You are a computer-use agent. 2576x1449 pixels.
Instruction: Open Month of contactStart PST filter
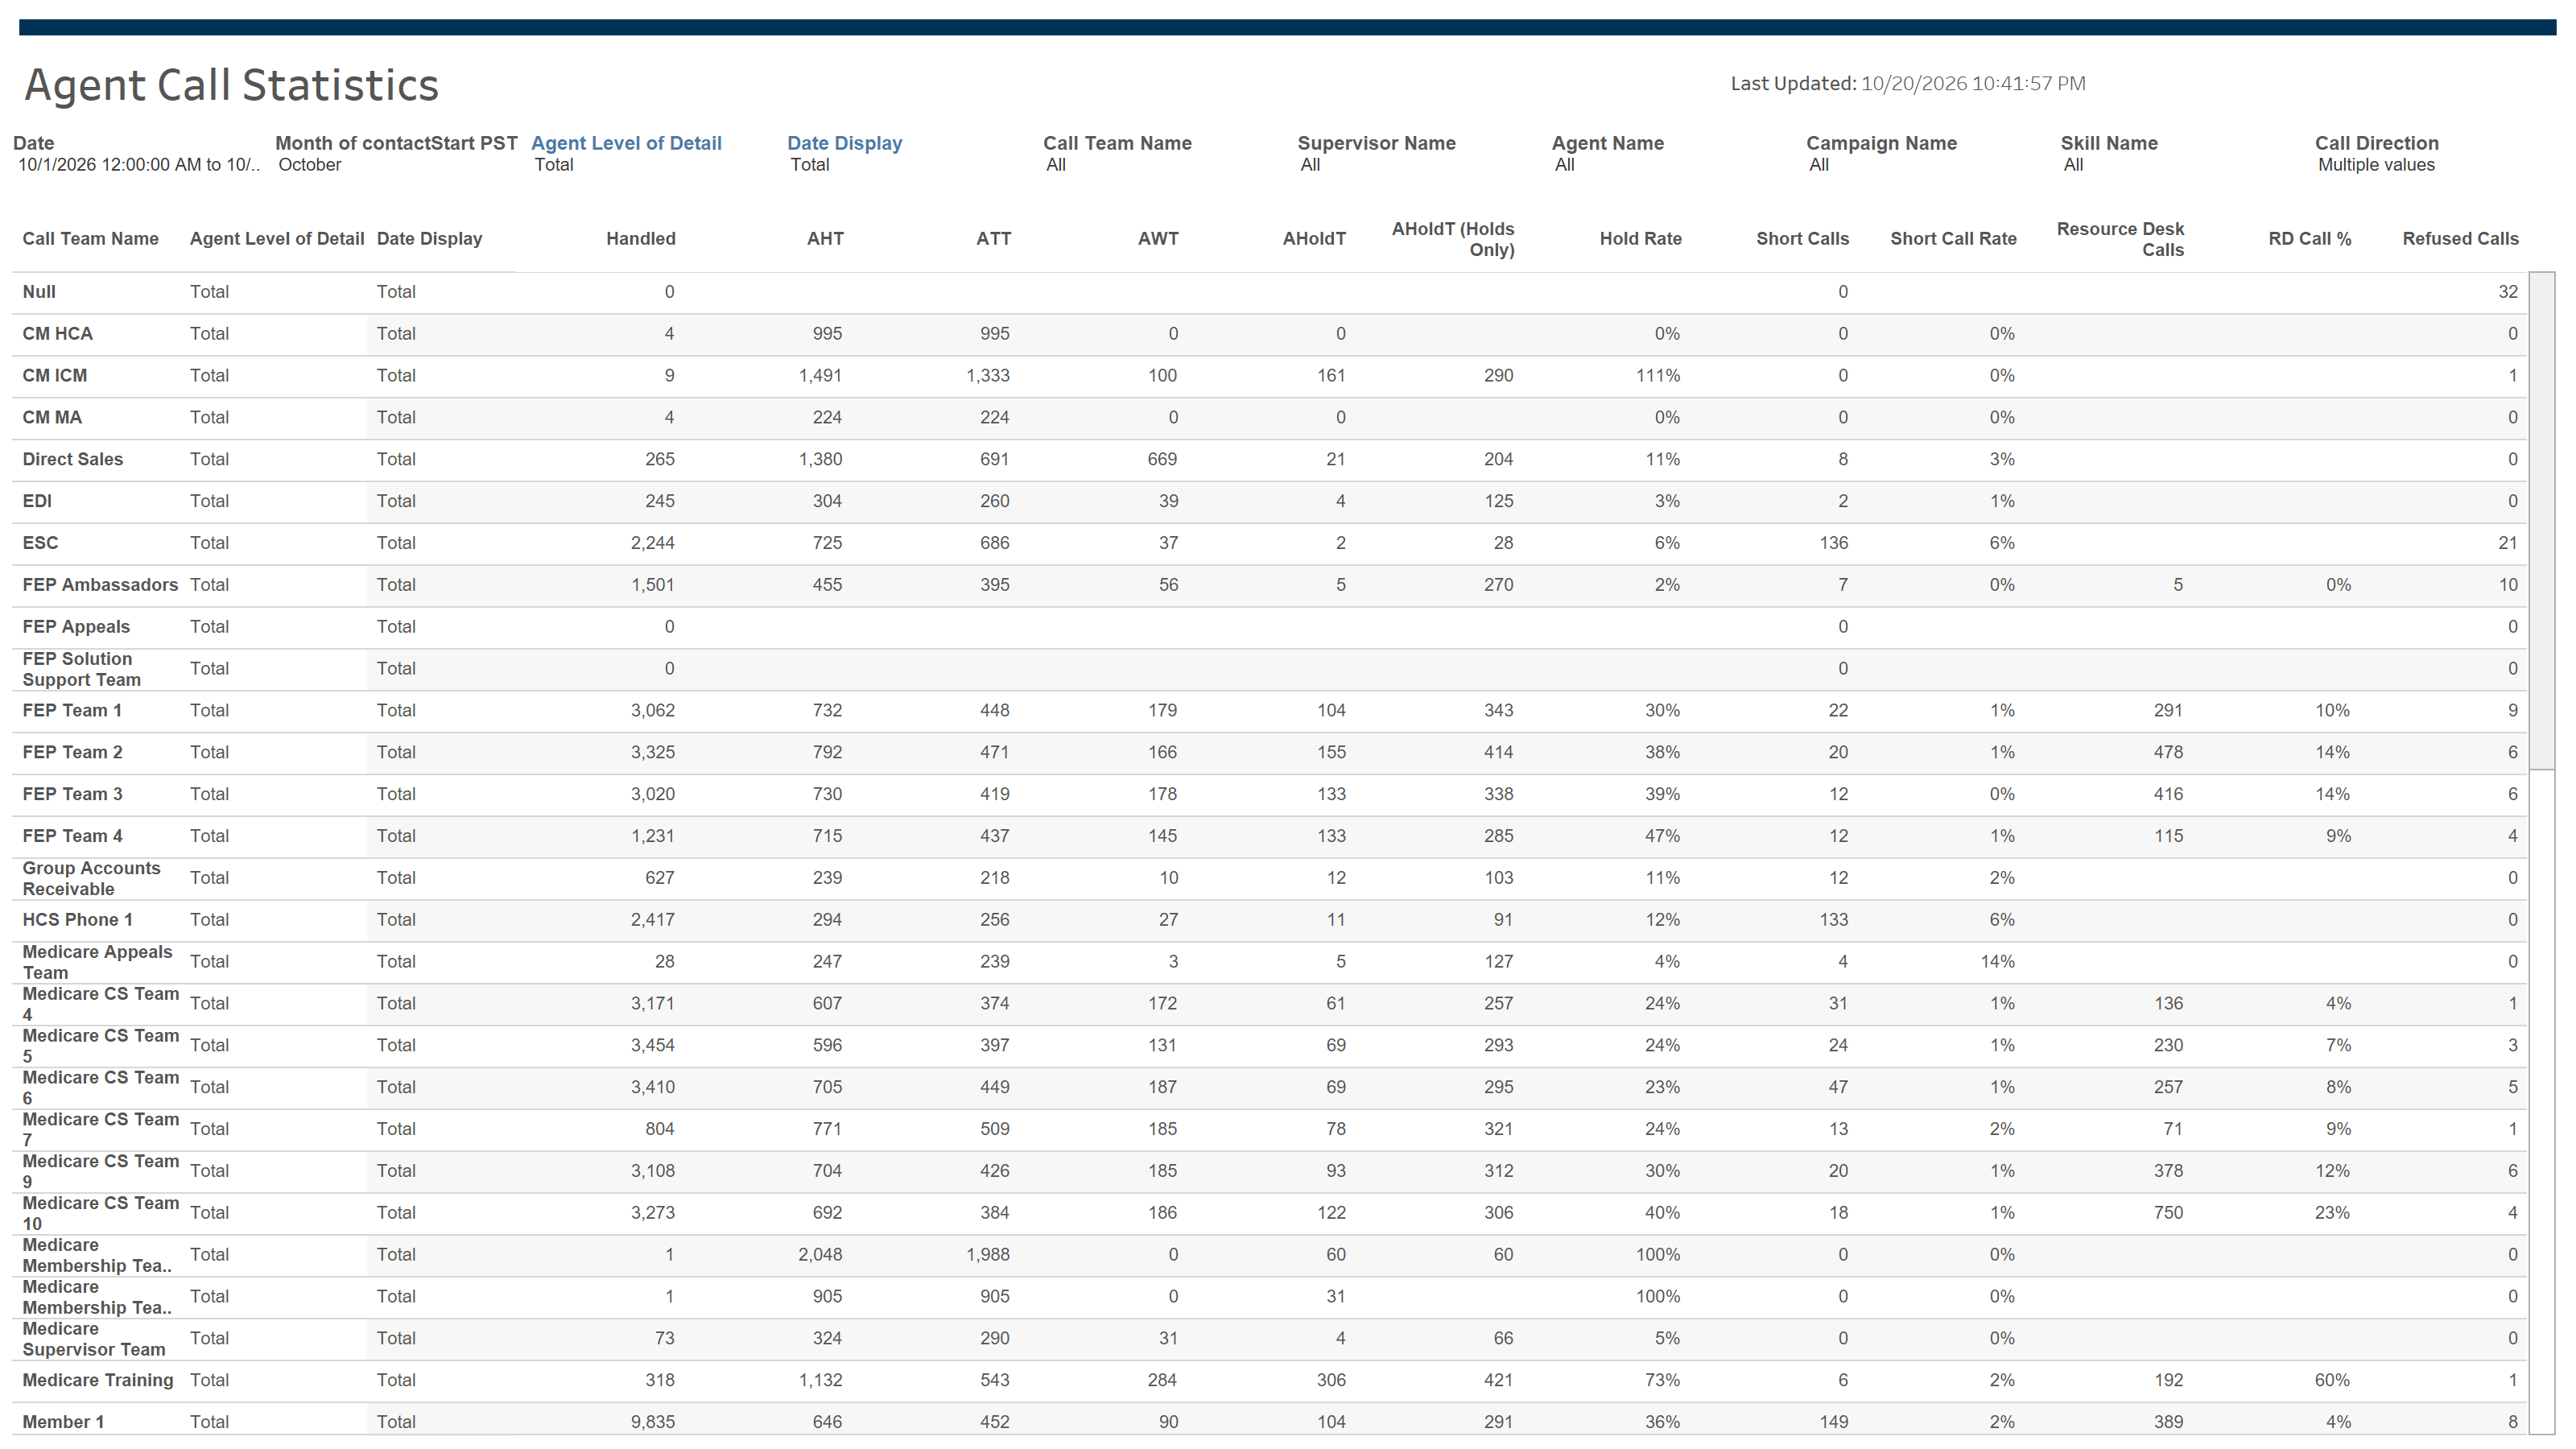click(395, 165)
